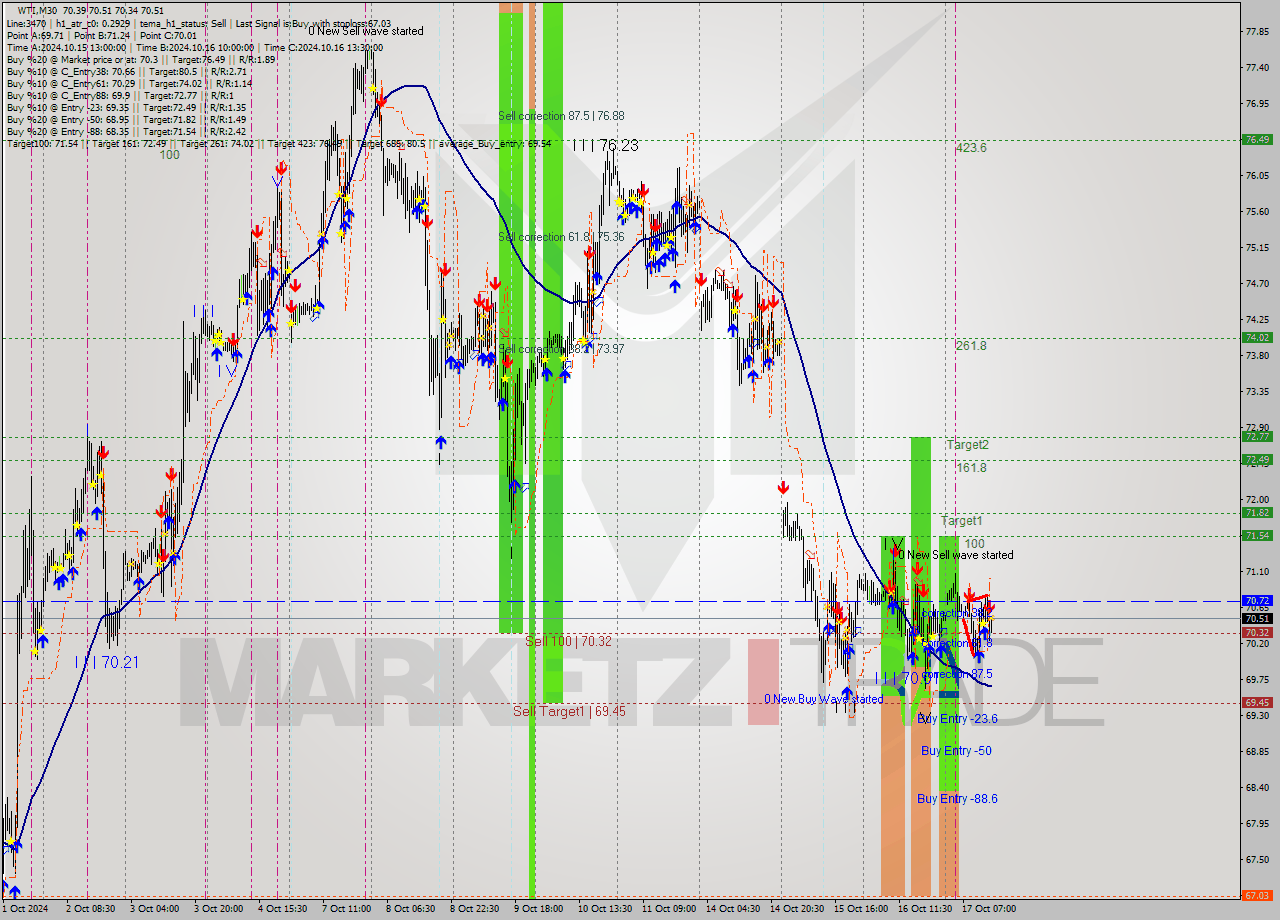Click the '9 Oct 18:00' time axis label
1280x920 pixels.
tap(538, 909)
